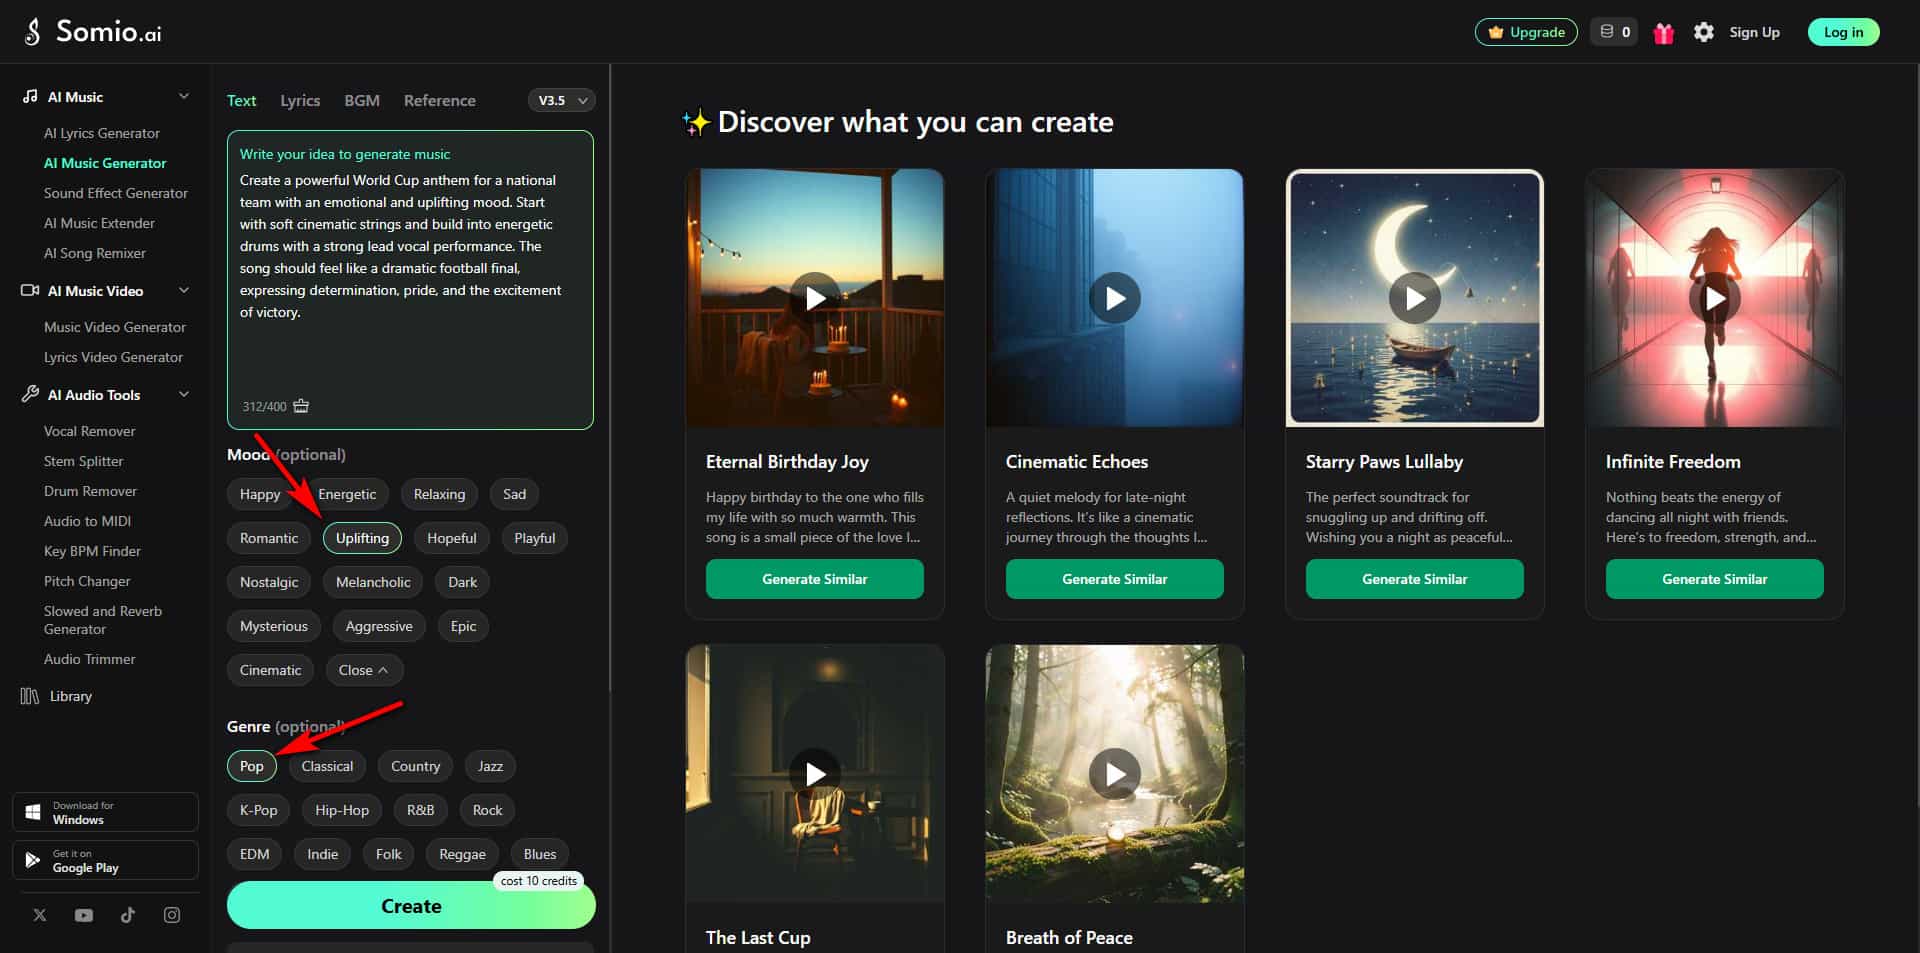The height and width of the screenshot is (953, 1920).
Task: Open the Instagram social icon
Action: coord(172,915)
